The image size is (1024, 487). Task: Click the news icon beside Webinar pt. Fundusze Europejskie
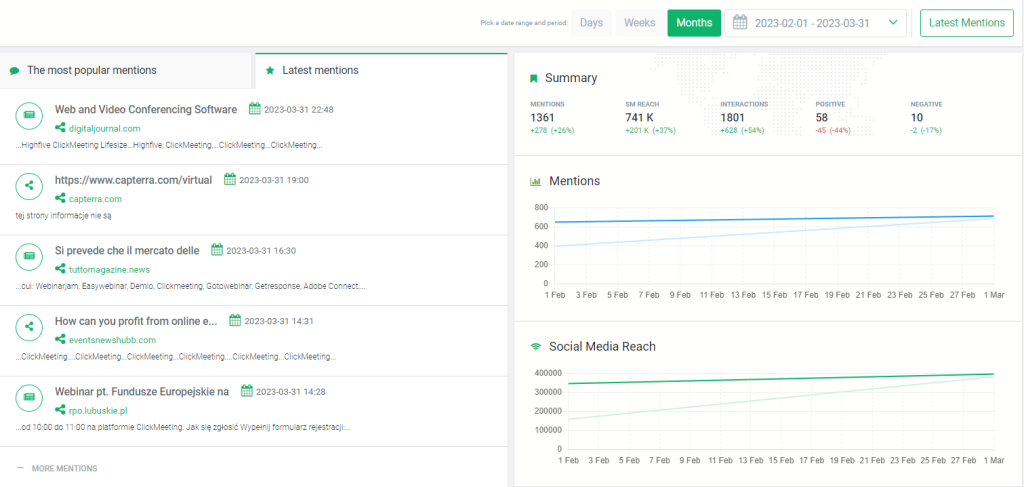pos(29,397)
